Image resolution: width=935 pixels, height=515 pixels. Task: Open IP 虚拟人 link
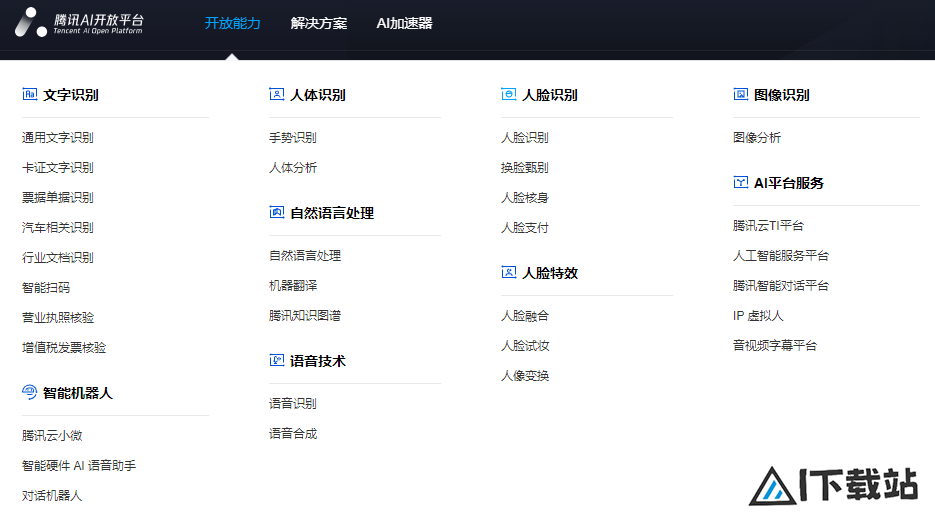758,316
